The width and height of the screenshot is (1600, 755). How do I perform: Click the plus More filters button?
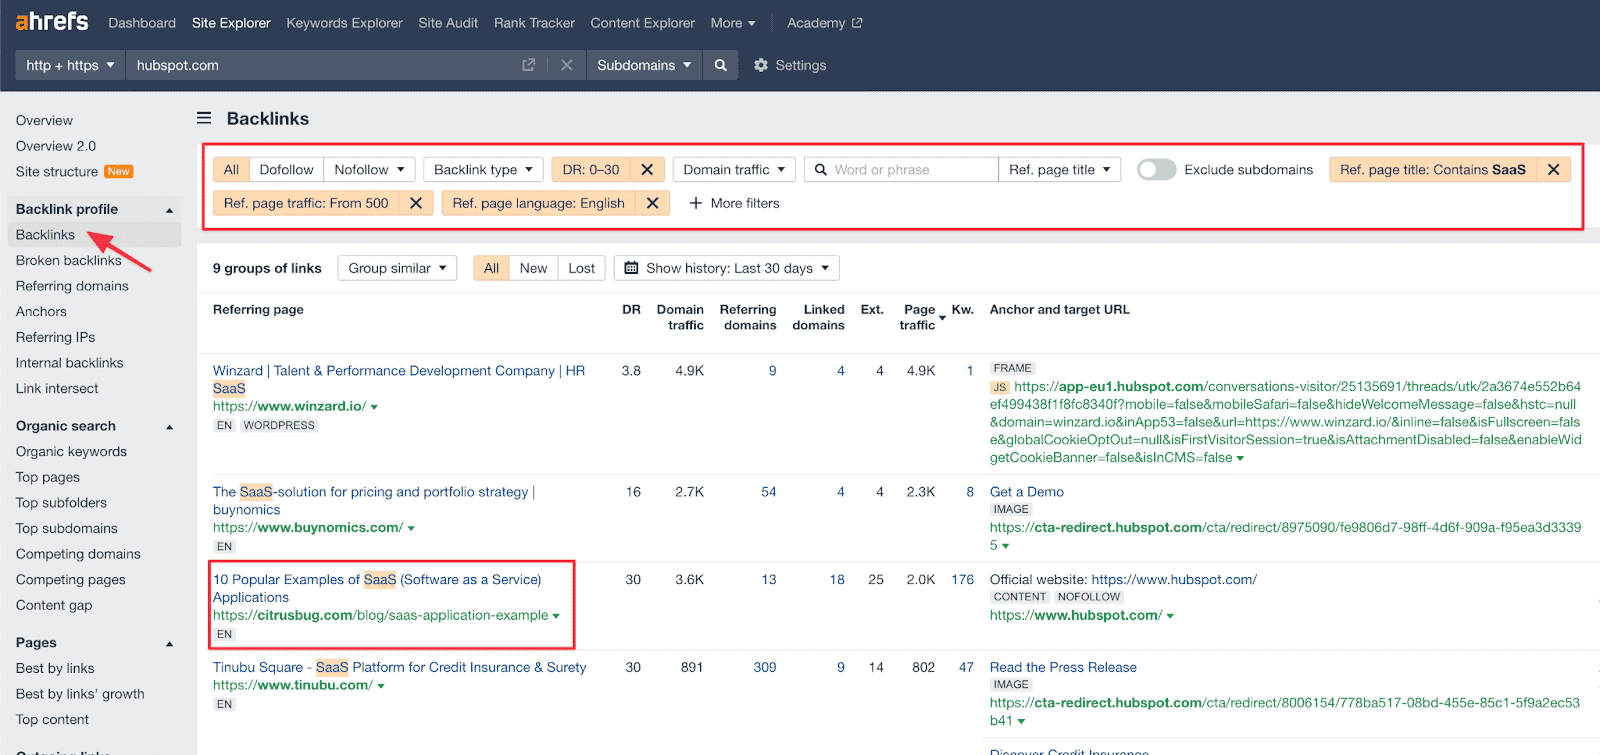point(734,203)
